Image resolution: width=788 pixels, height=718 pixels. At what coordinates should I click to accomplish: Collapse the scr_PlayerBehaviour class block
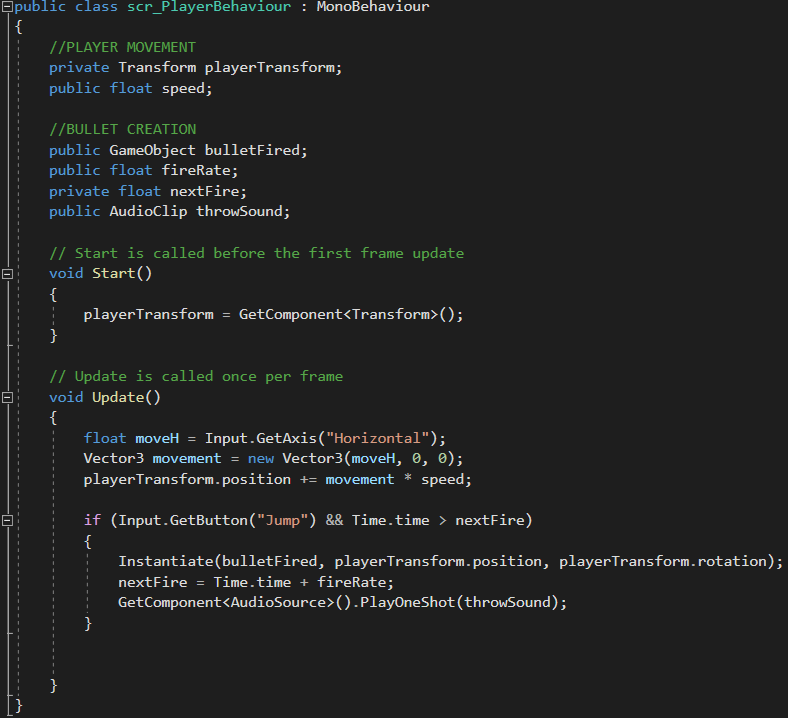pos(8,7)
